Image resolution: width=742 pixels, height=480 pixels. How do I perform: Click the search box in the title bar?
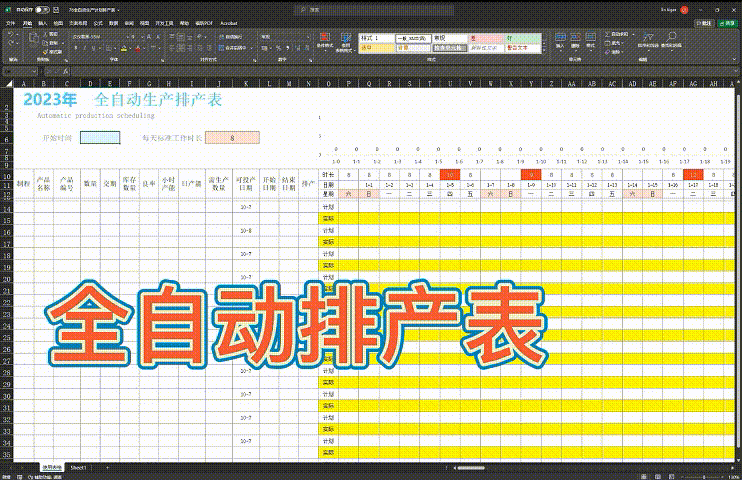(x=374, y=9)
